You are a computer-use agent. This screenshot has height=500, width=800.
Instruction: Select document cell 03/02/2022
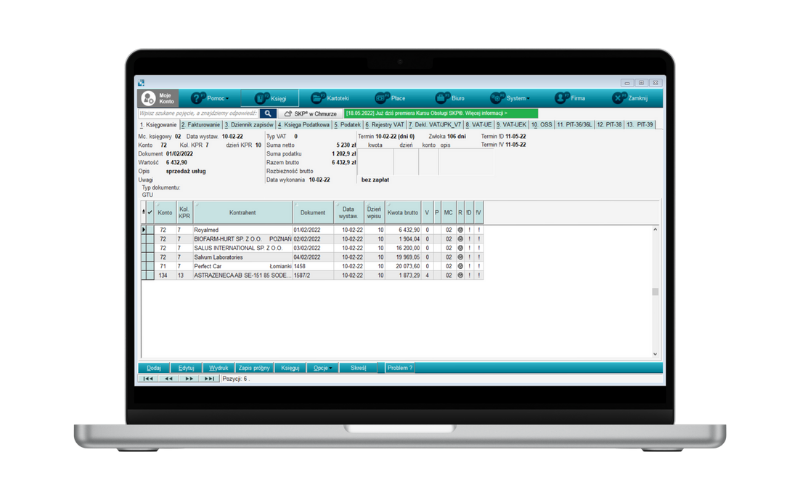[313, 248]
